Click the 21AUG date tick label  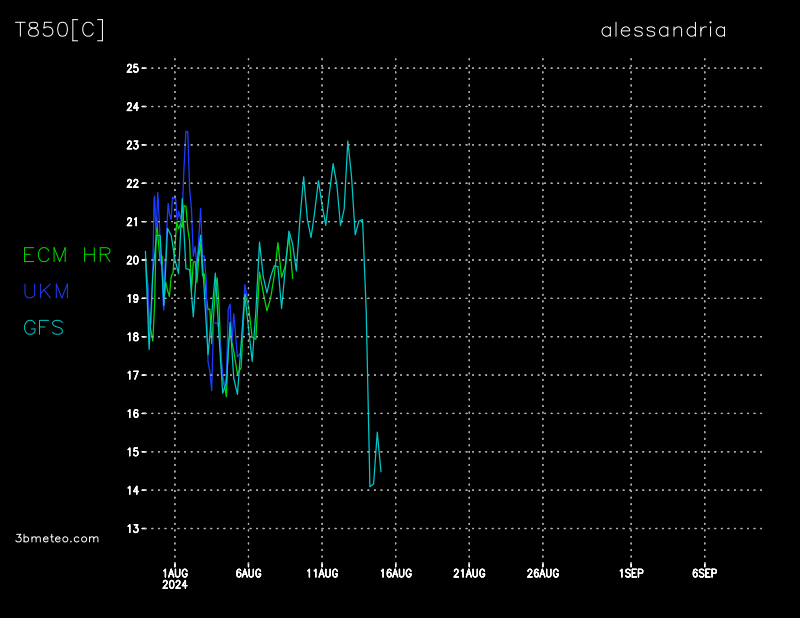point(469,573)
